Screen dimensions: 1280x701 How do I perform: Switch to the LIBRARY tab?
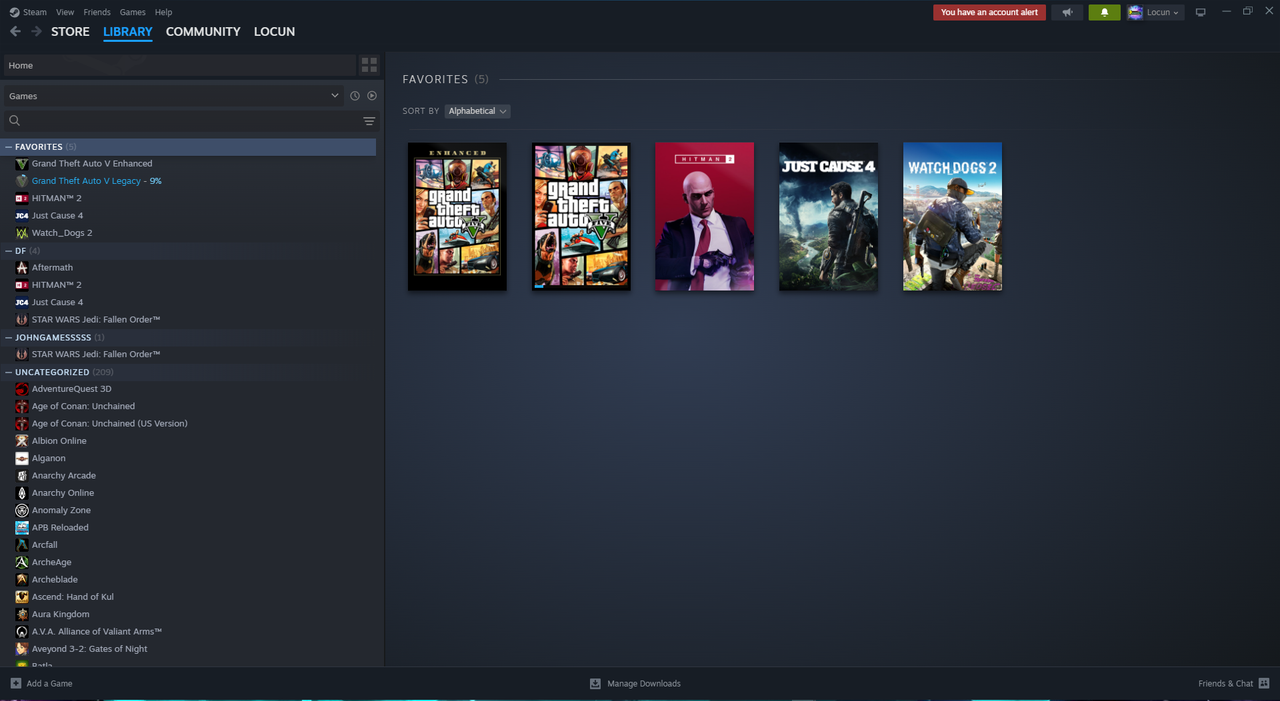pyautogui.click(x=128, y=32)
